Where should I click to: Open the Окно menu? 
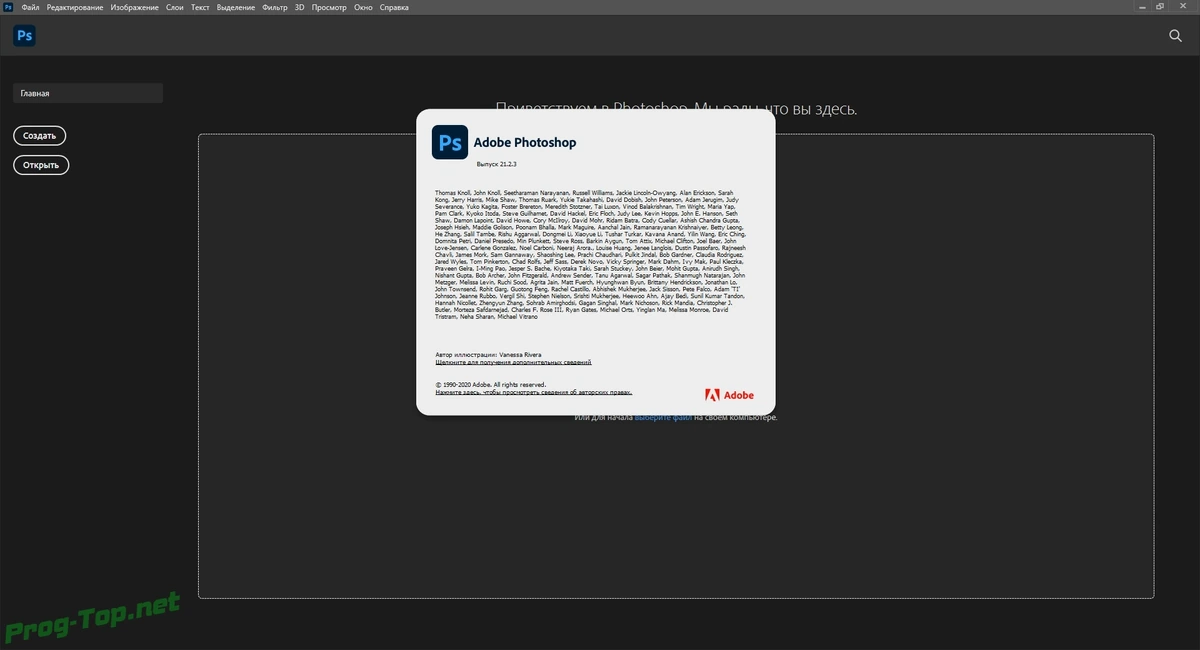coord(363,7)
